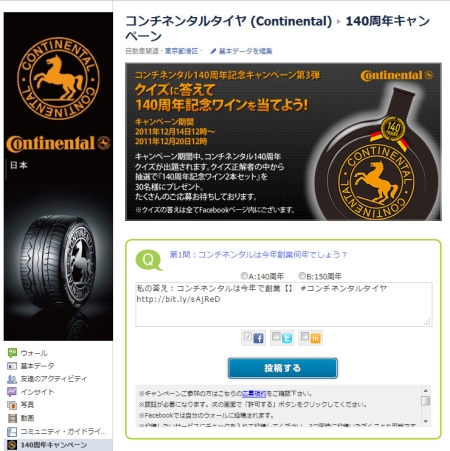Click scrollbar up arrow in notes box
This screenshot has height=451, width=450.
coord(426,390)
